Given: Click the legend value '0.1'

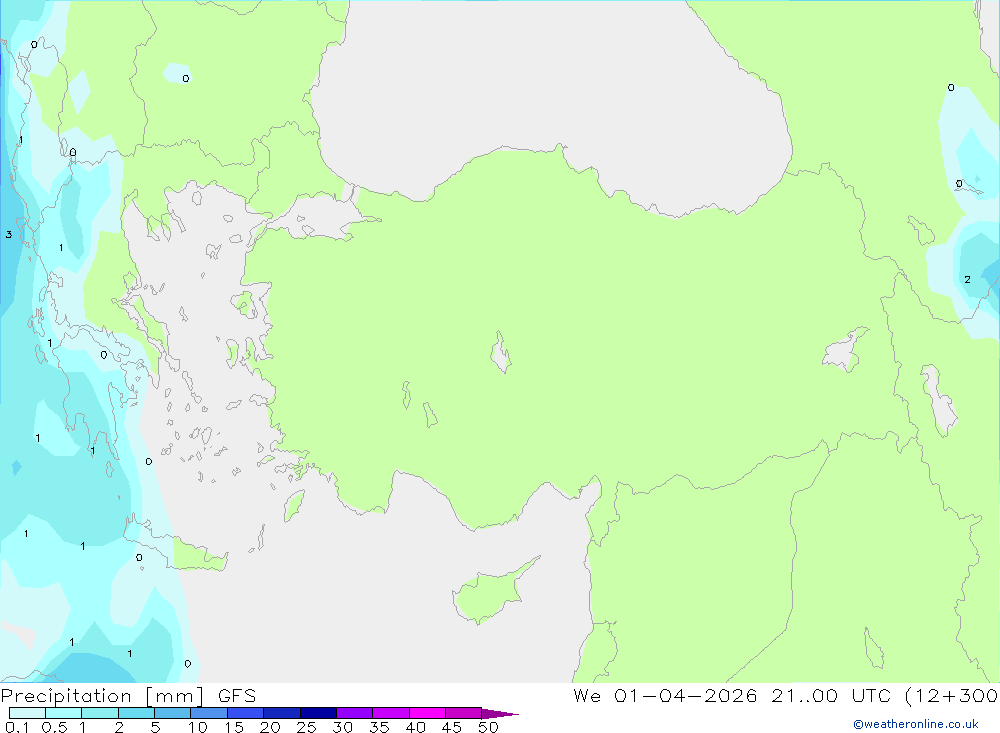Looking at the screenshot, I should [x=17, y=727].
